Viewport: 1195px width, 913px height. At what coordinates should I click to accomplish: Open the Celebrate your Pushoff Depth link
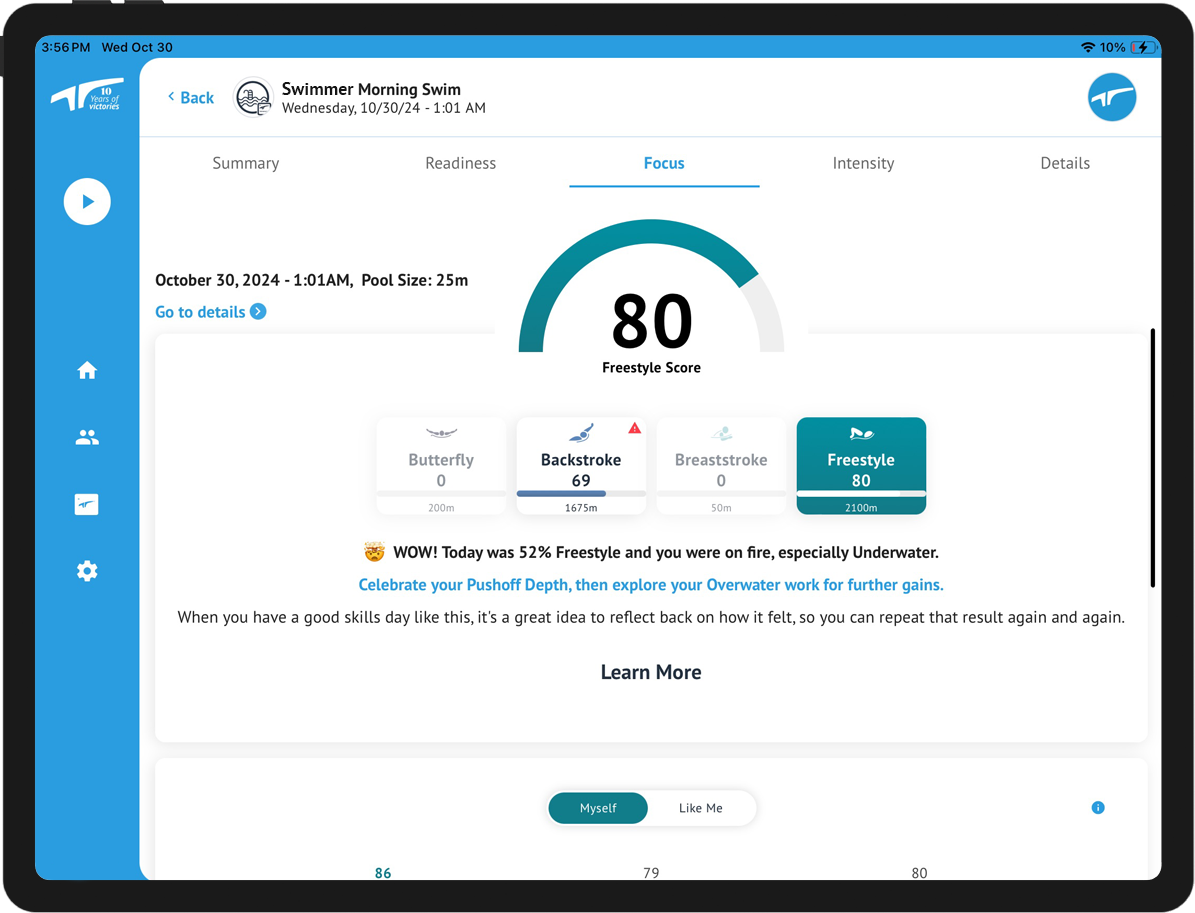pyautogui.click(x=650, y=584)
